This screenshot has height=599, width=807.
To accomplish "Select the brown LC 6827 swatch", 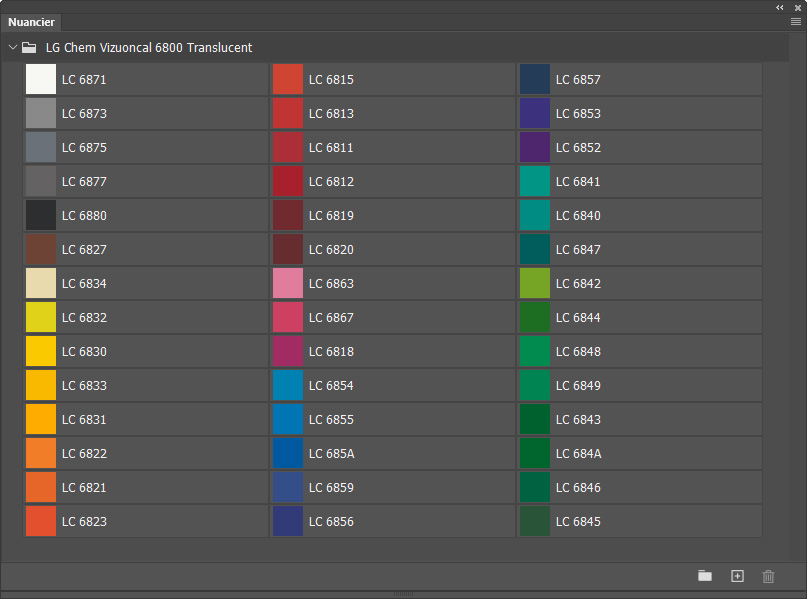I will point(41,249).
